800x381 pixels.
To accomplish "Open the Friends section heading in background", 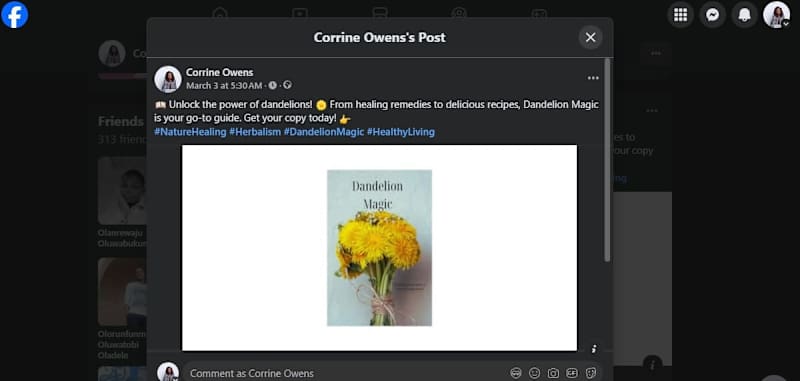I will point(120,121).
